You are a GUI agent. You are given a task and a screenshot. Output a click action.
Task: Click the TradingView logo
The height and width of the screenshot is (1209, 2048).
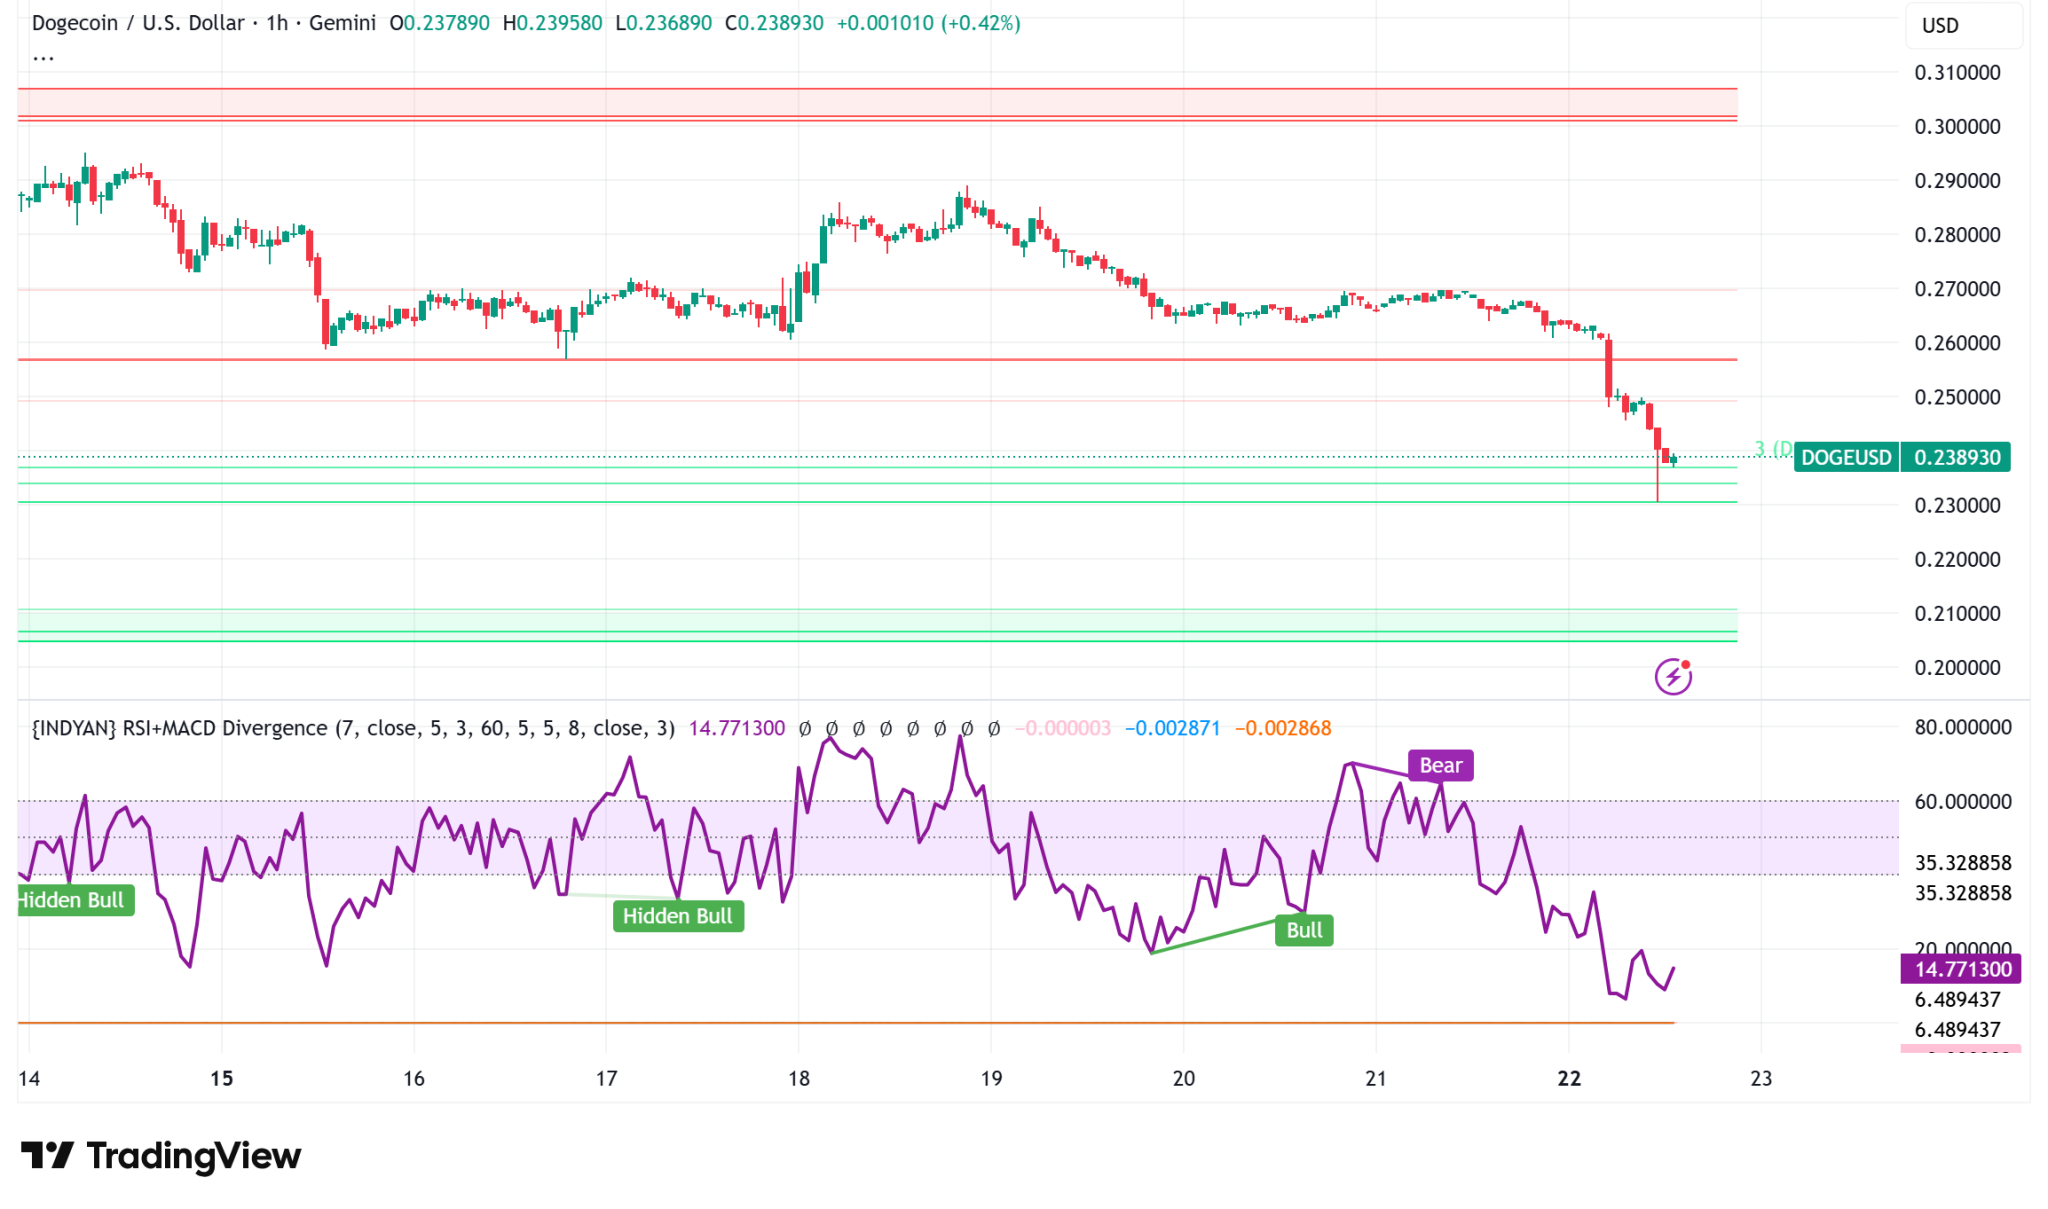pos(161,1156)
